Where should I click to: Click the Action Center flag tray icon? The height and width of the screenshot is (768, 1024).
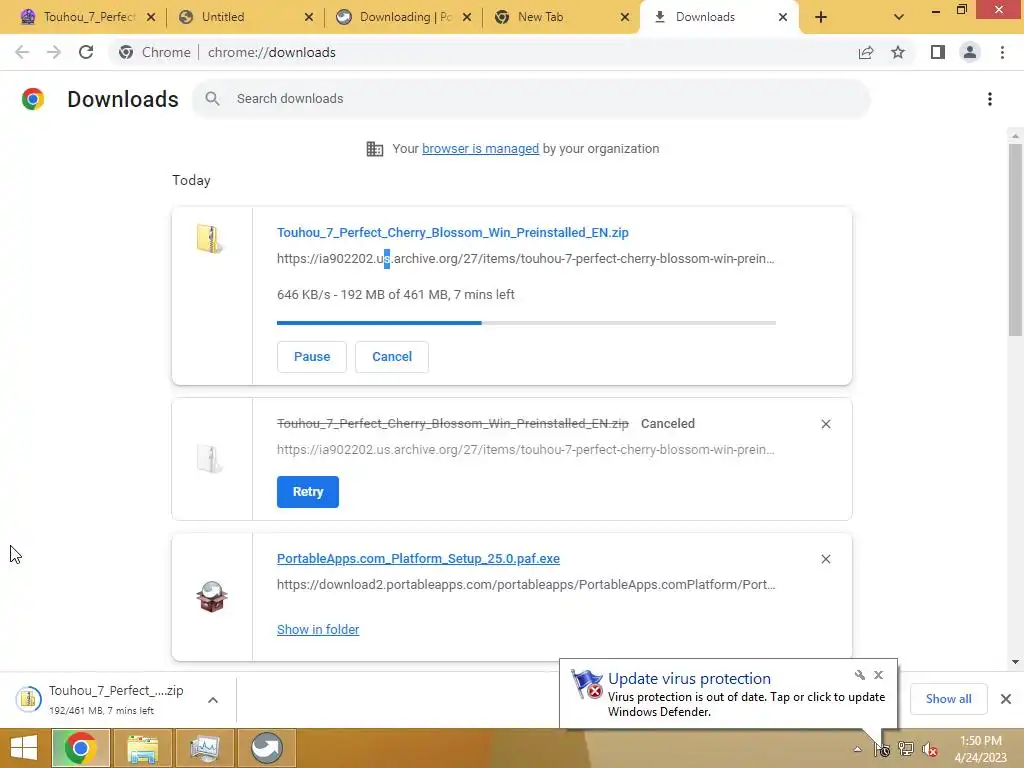(x=882, y=749)
